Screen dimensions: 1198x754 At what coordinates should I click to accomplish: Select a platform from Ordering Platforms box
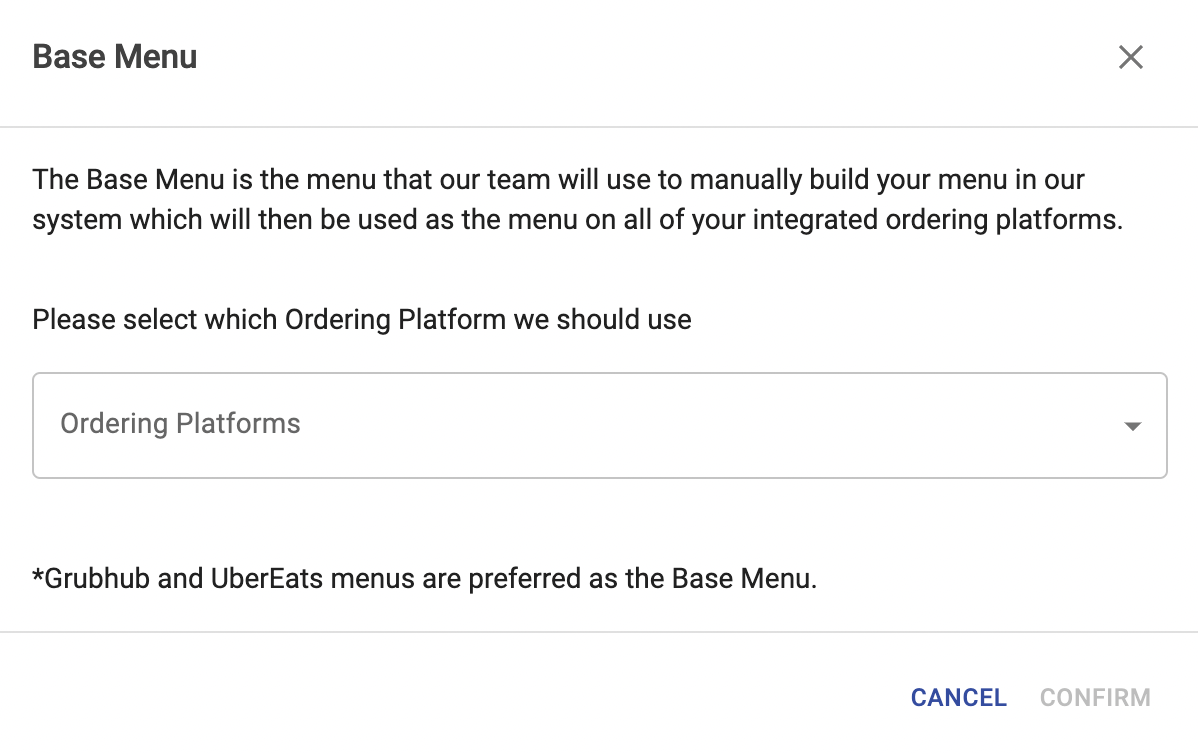599,425
